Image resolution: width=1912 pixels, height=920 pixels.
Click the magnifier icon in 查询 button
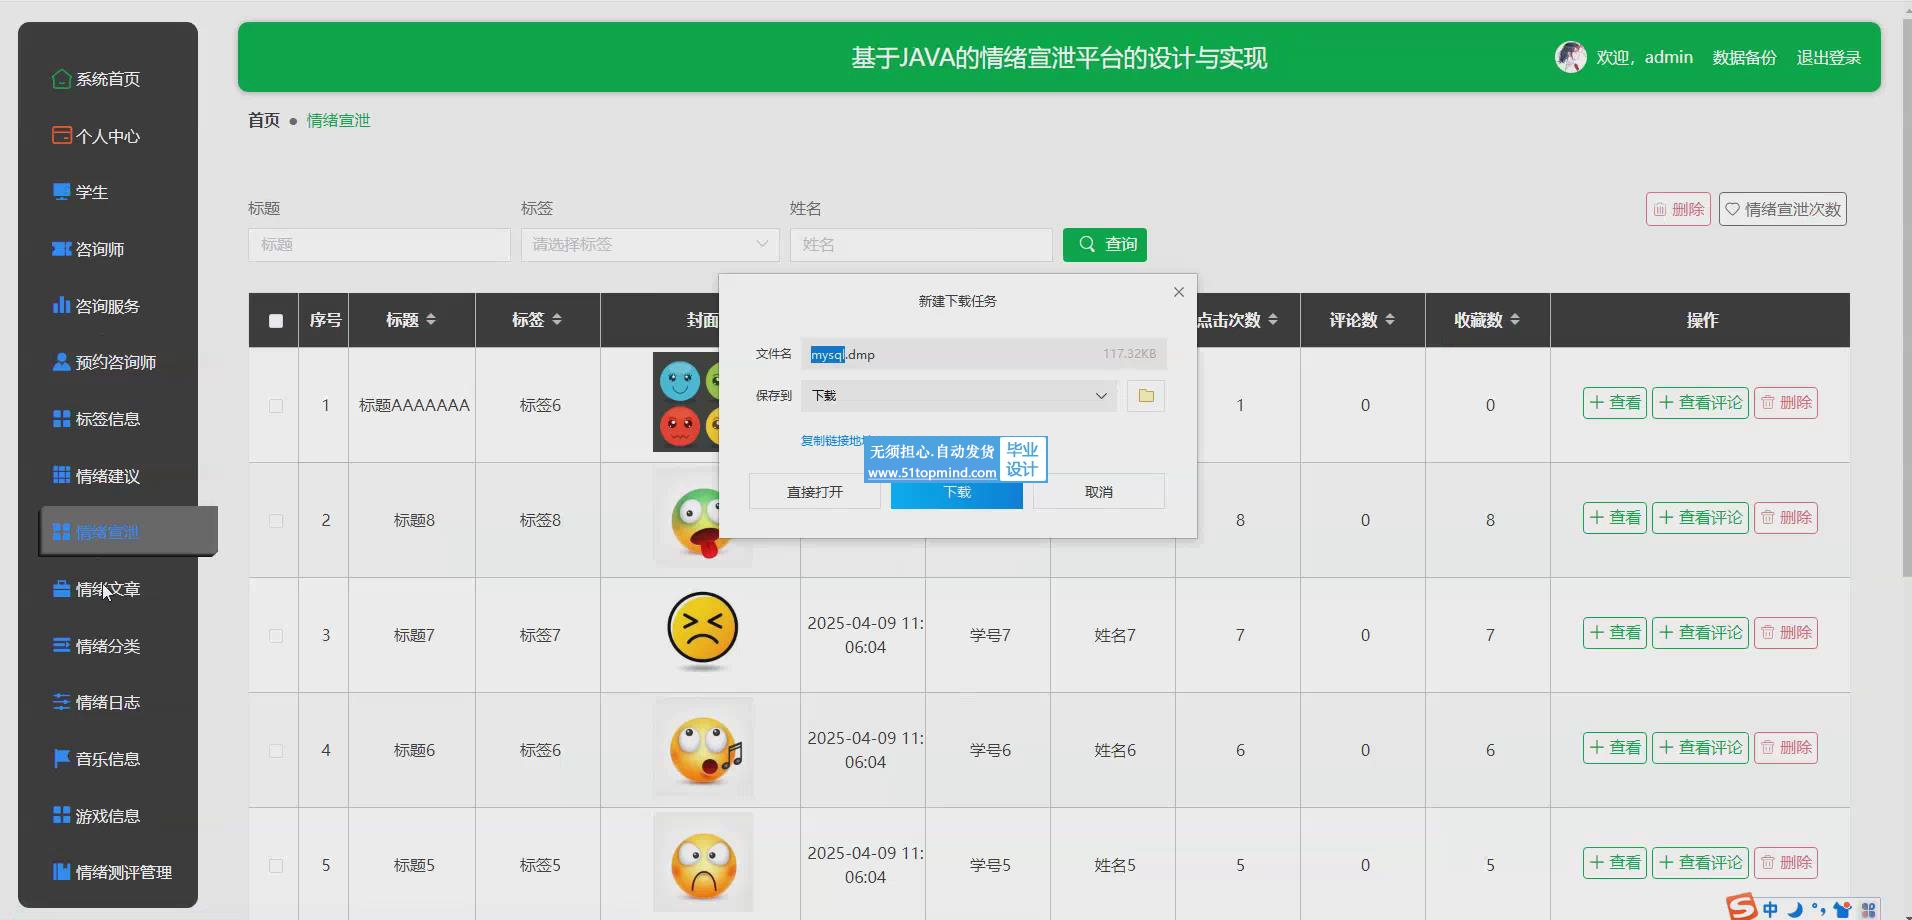pos(1086,244)
